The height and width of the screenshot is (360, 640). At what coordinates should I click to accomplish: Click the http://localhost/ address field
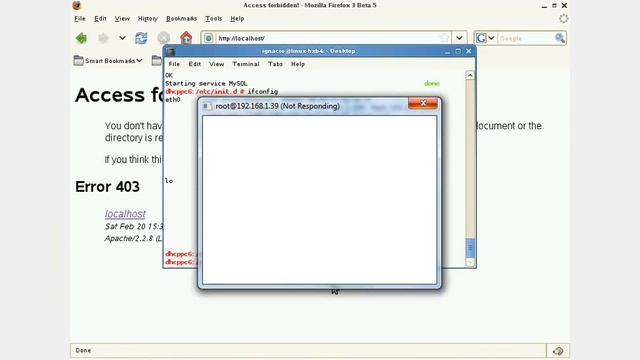[x=327, y=38]
